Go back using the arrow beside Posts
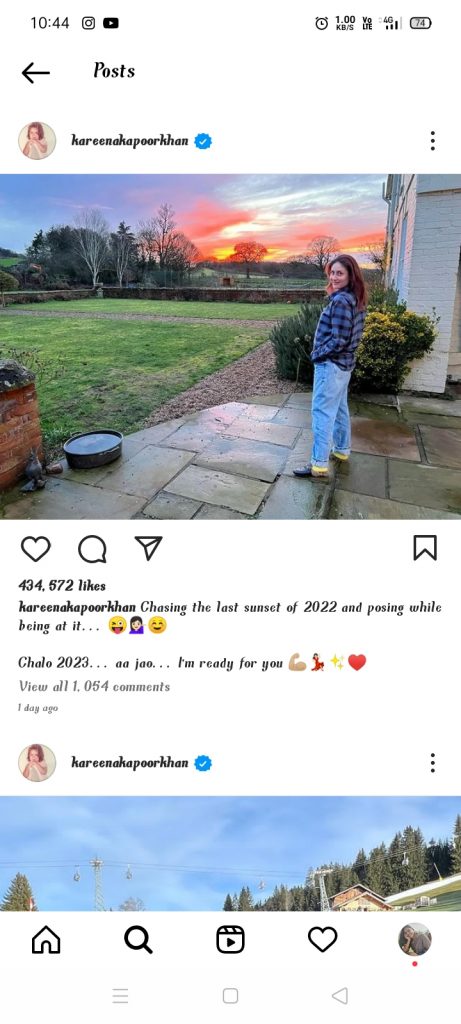The height and width of the screenshot is (1024, 461). pyautogui.click(x=35, y=72)
